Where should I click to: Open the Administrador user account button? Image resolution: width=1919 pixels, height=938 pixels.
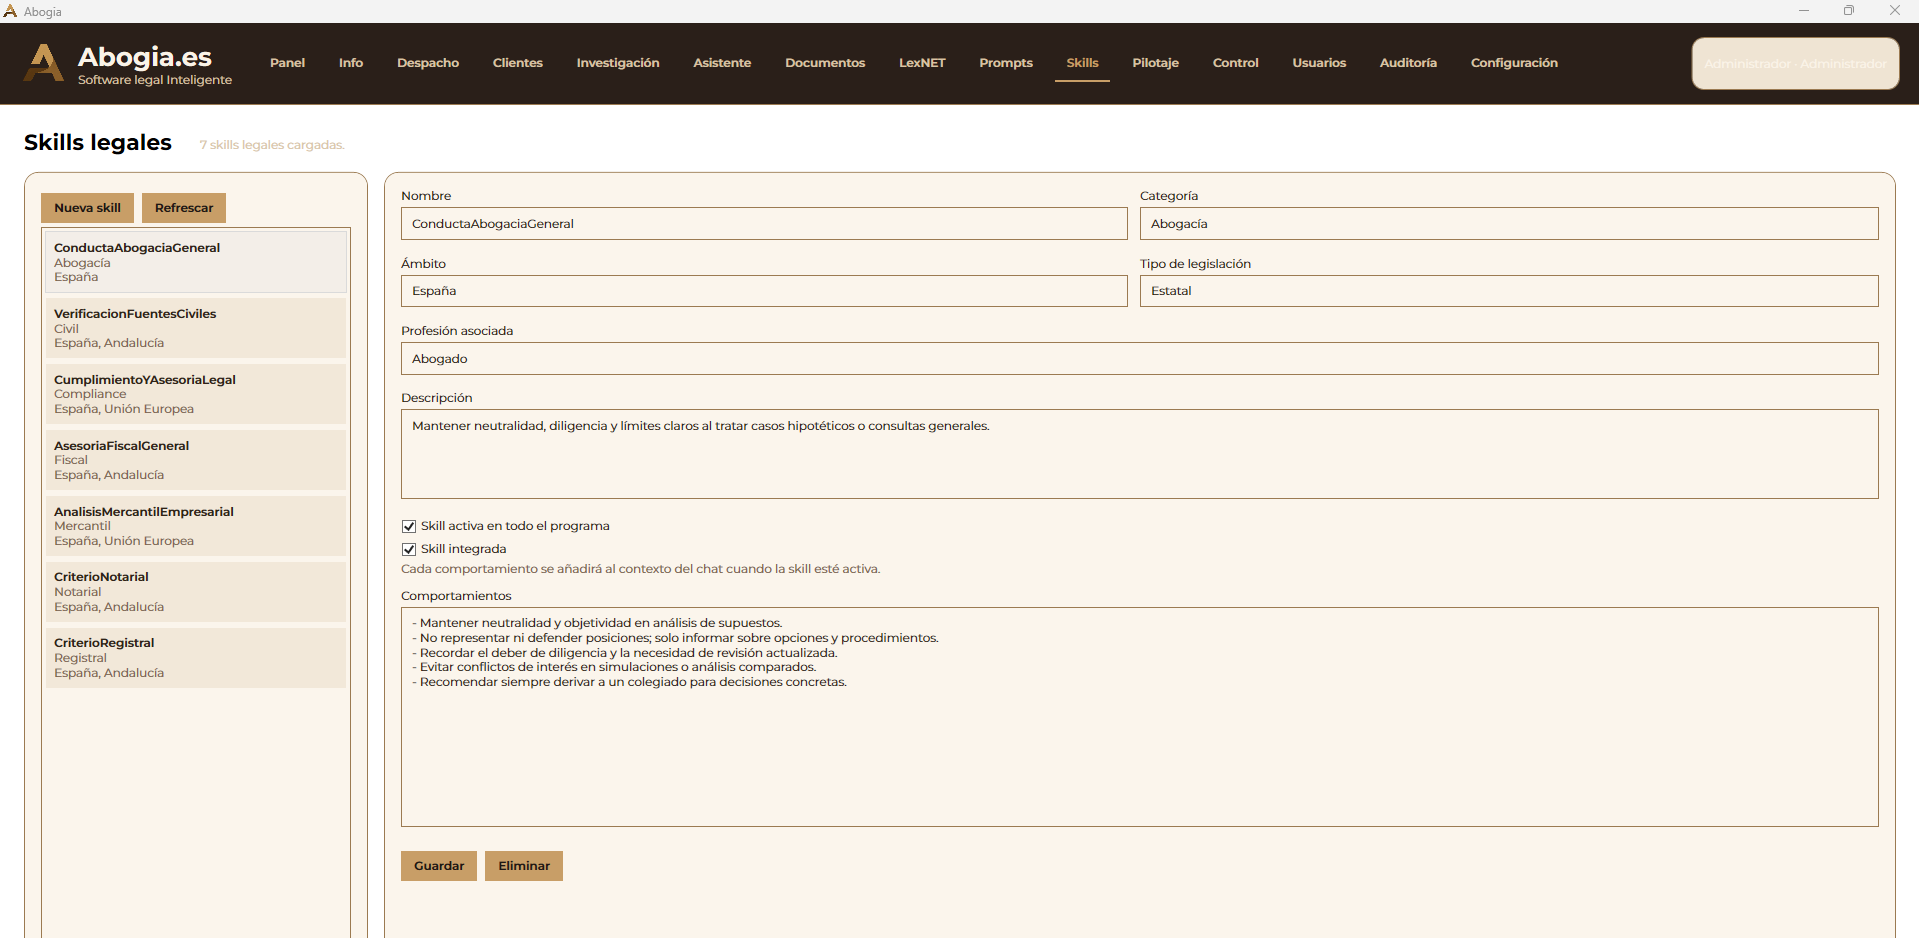(x=1794, y=64)
